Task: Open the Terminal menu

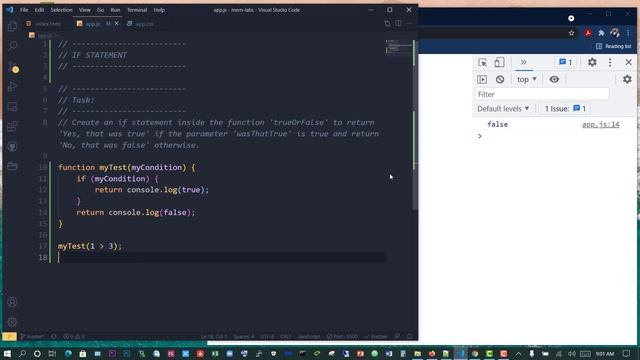Action: (x=137, y=10)
